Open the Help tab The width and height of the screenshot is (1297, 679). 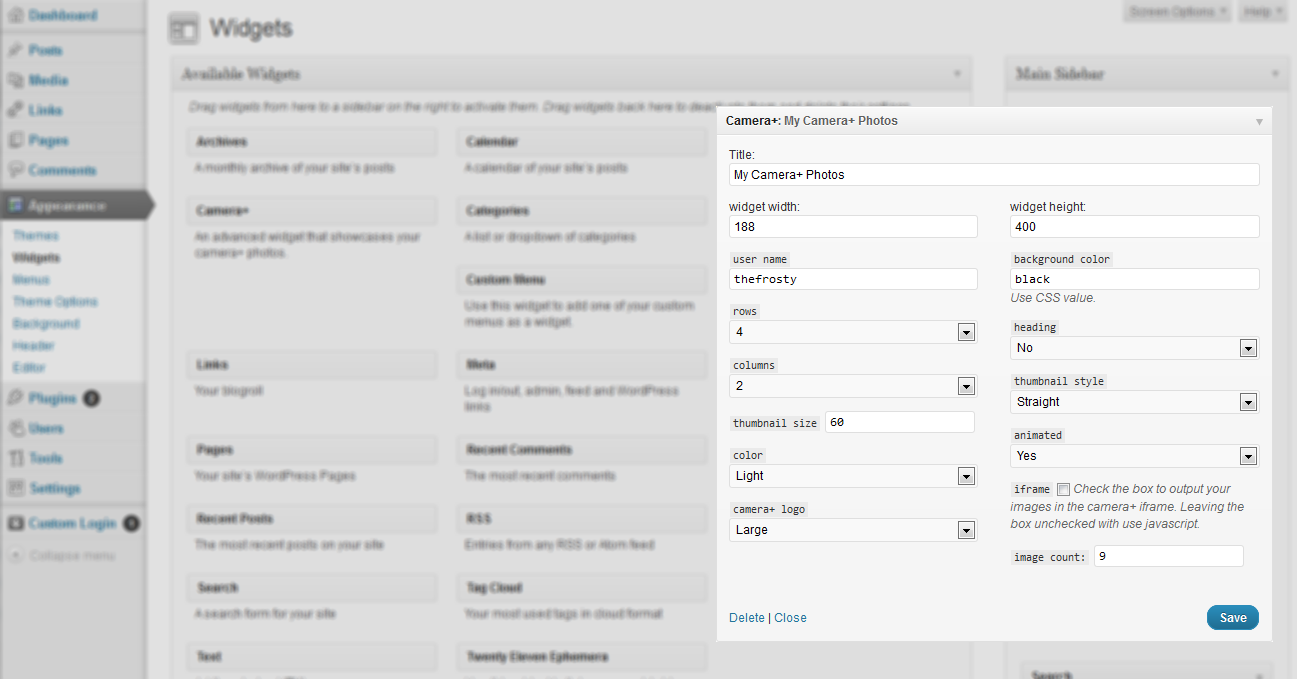pyautogui.click(x=1264, y=12)
